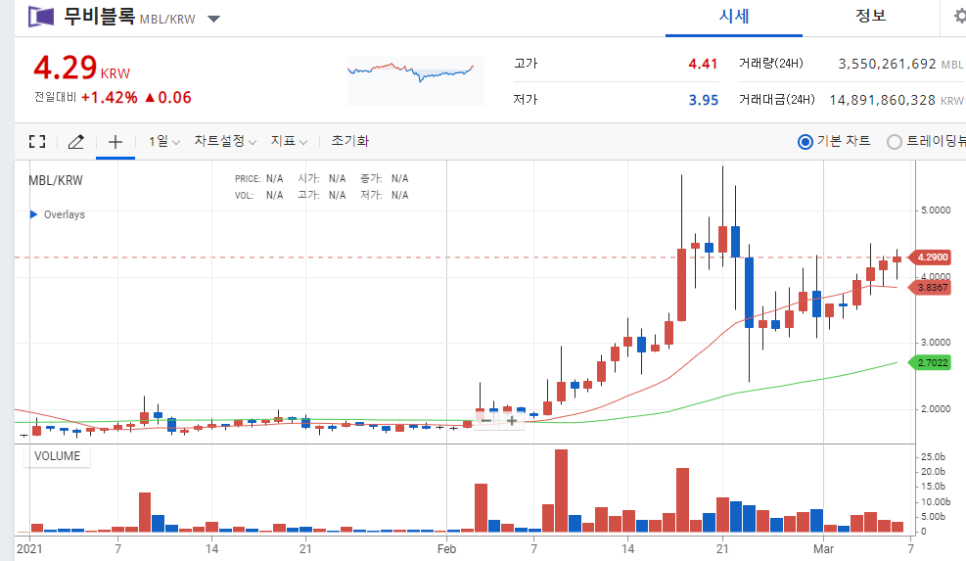This screenshot has width=966, height=561.
Task: Click the 2.7022 green average tag
Action: [931, 363]
